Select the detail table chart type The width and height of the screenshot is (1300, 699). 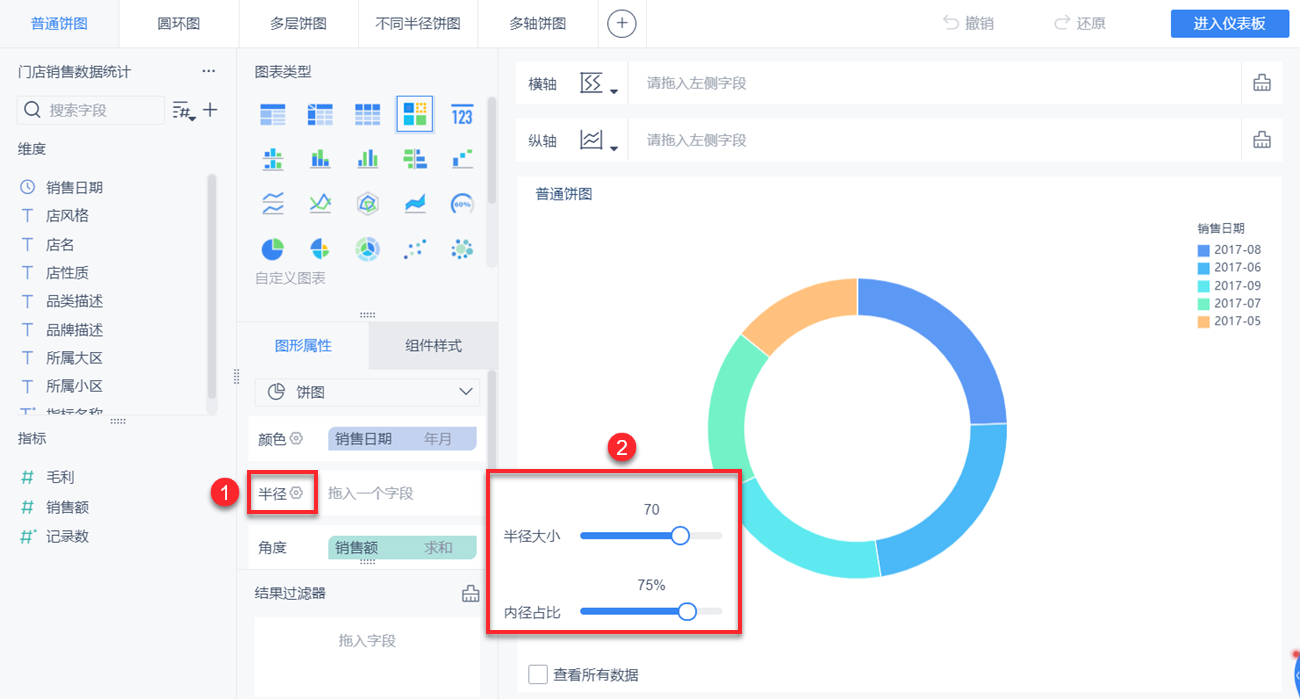(x=368, y=115)
